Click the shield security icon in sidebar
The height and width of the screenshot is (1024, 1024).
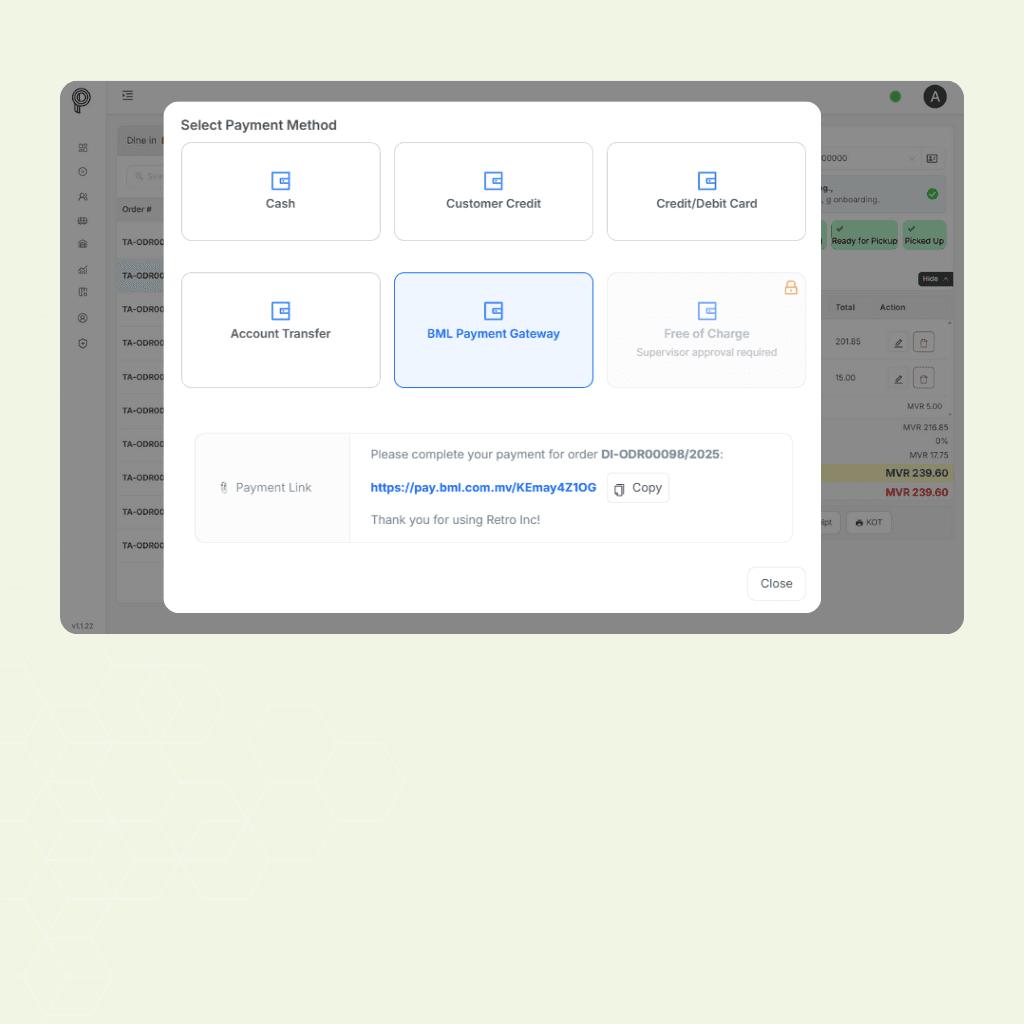[x=82, y=342]
